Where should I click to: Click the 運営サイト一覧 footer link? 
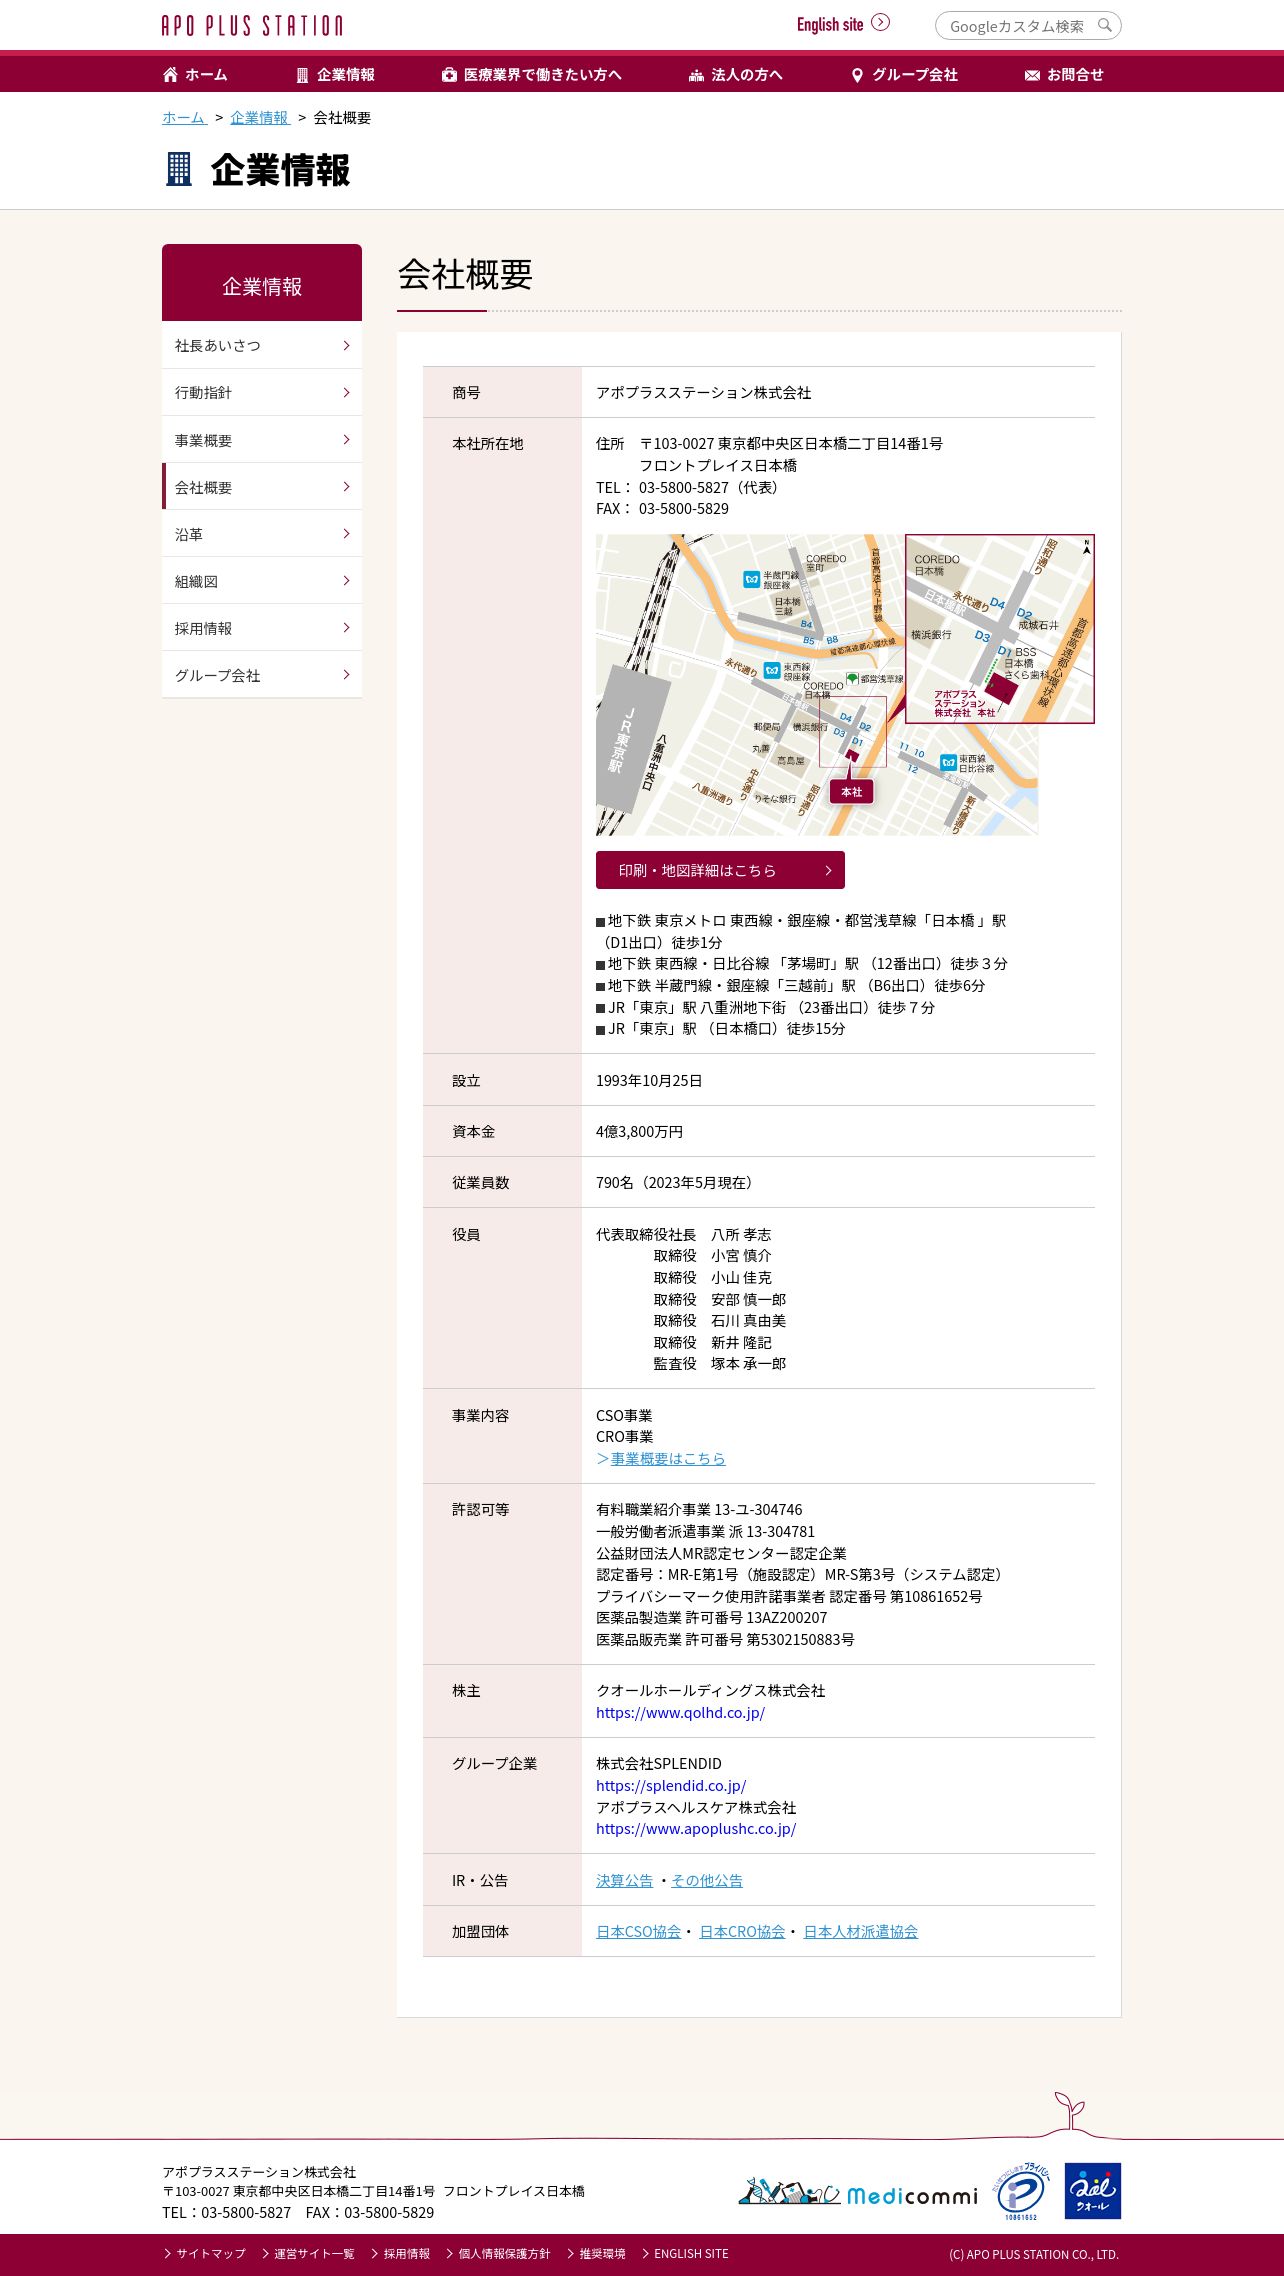tap(309, 2254)
